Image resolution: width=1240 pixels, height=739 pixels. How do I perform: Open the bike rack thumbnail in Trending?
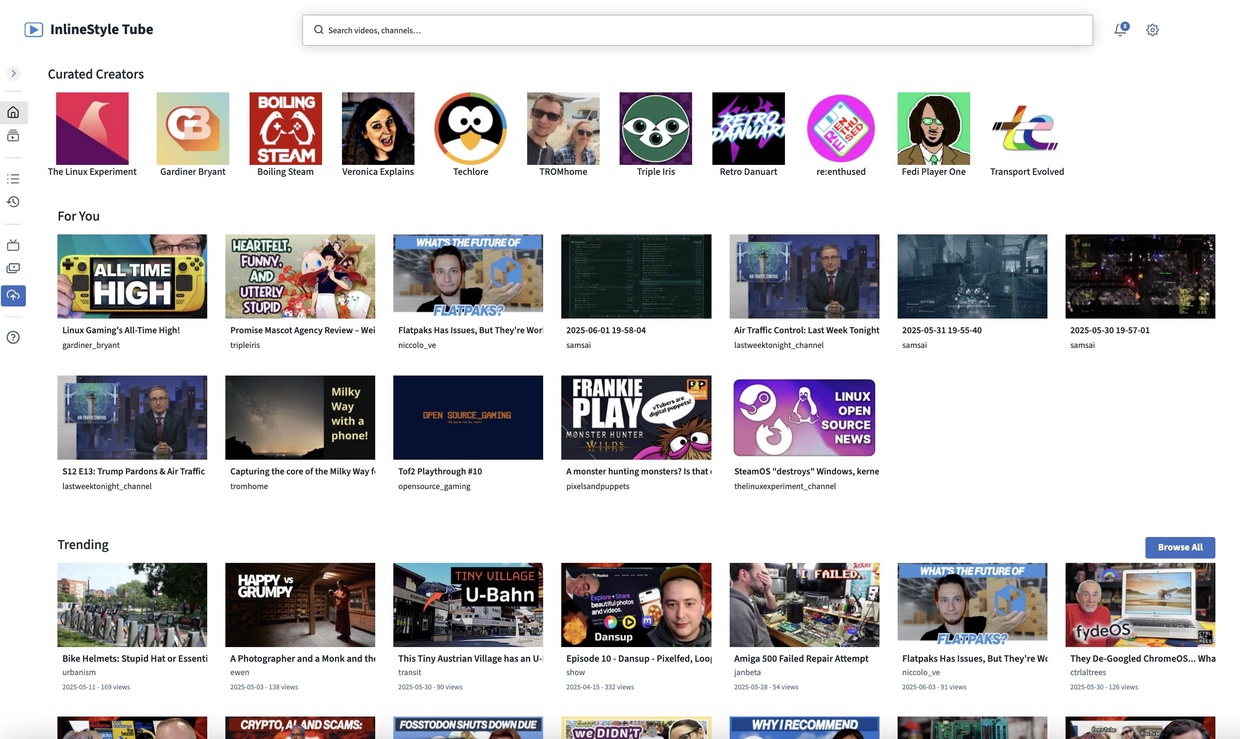pos(132,605)
